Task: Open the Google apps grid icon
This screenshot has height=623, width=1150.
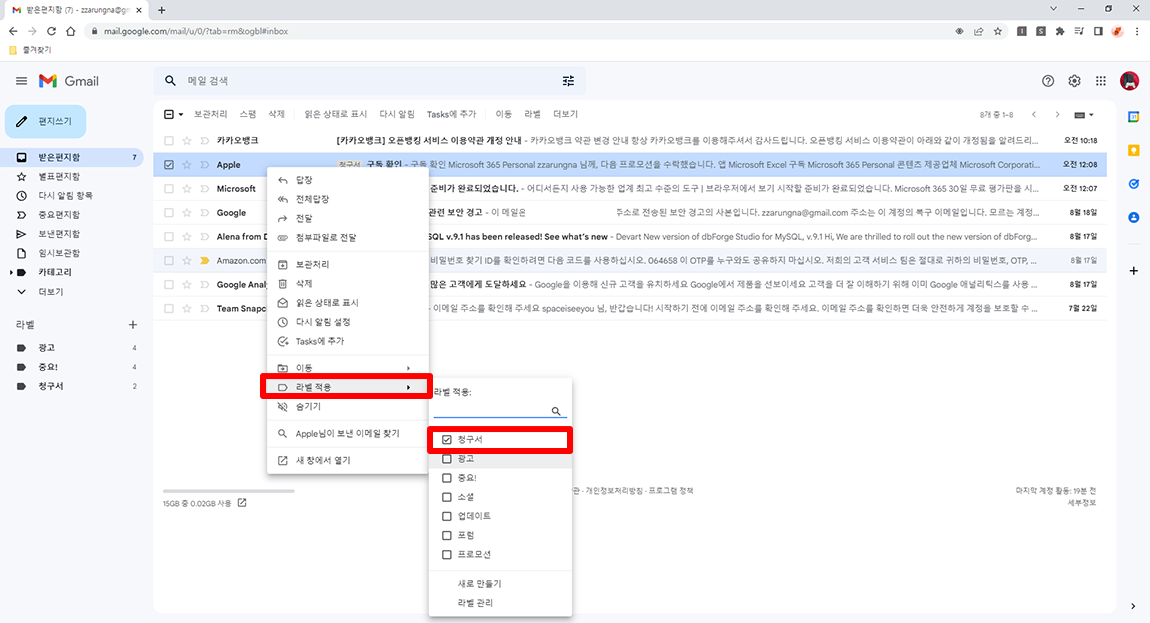Action: pyautogui.click(x=1101, y=81)
